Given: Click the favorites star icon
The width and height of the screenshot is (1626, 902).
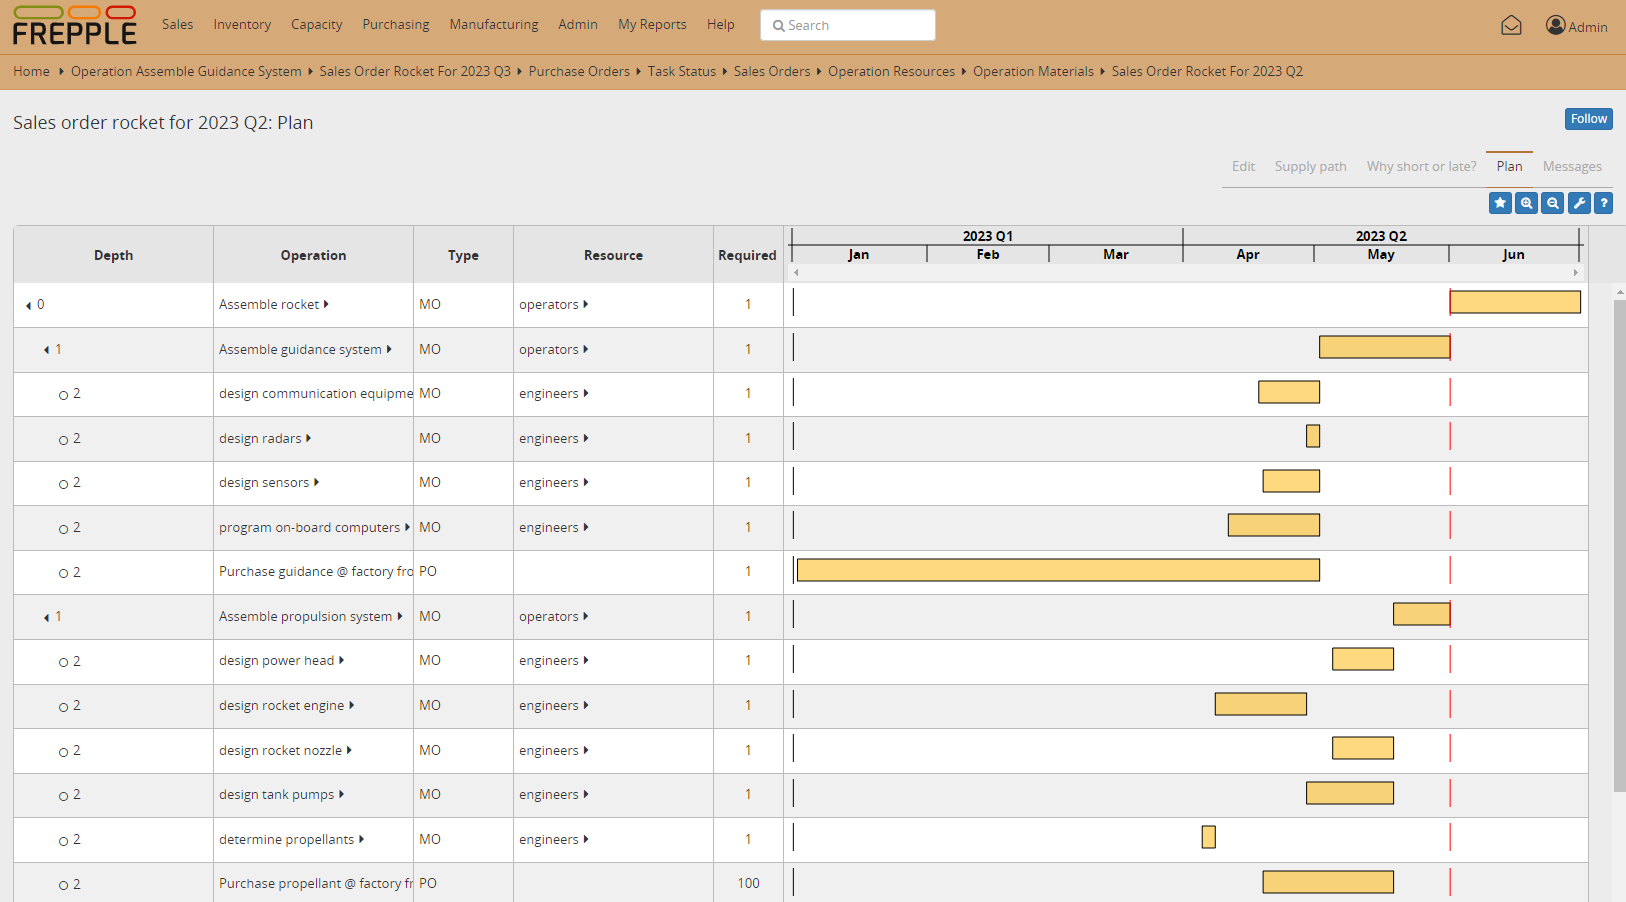Looking at the screenshot, I should (1500, 203).
